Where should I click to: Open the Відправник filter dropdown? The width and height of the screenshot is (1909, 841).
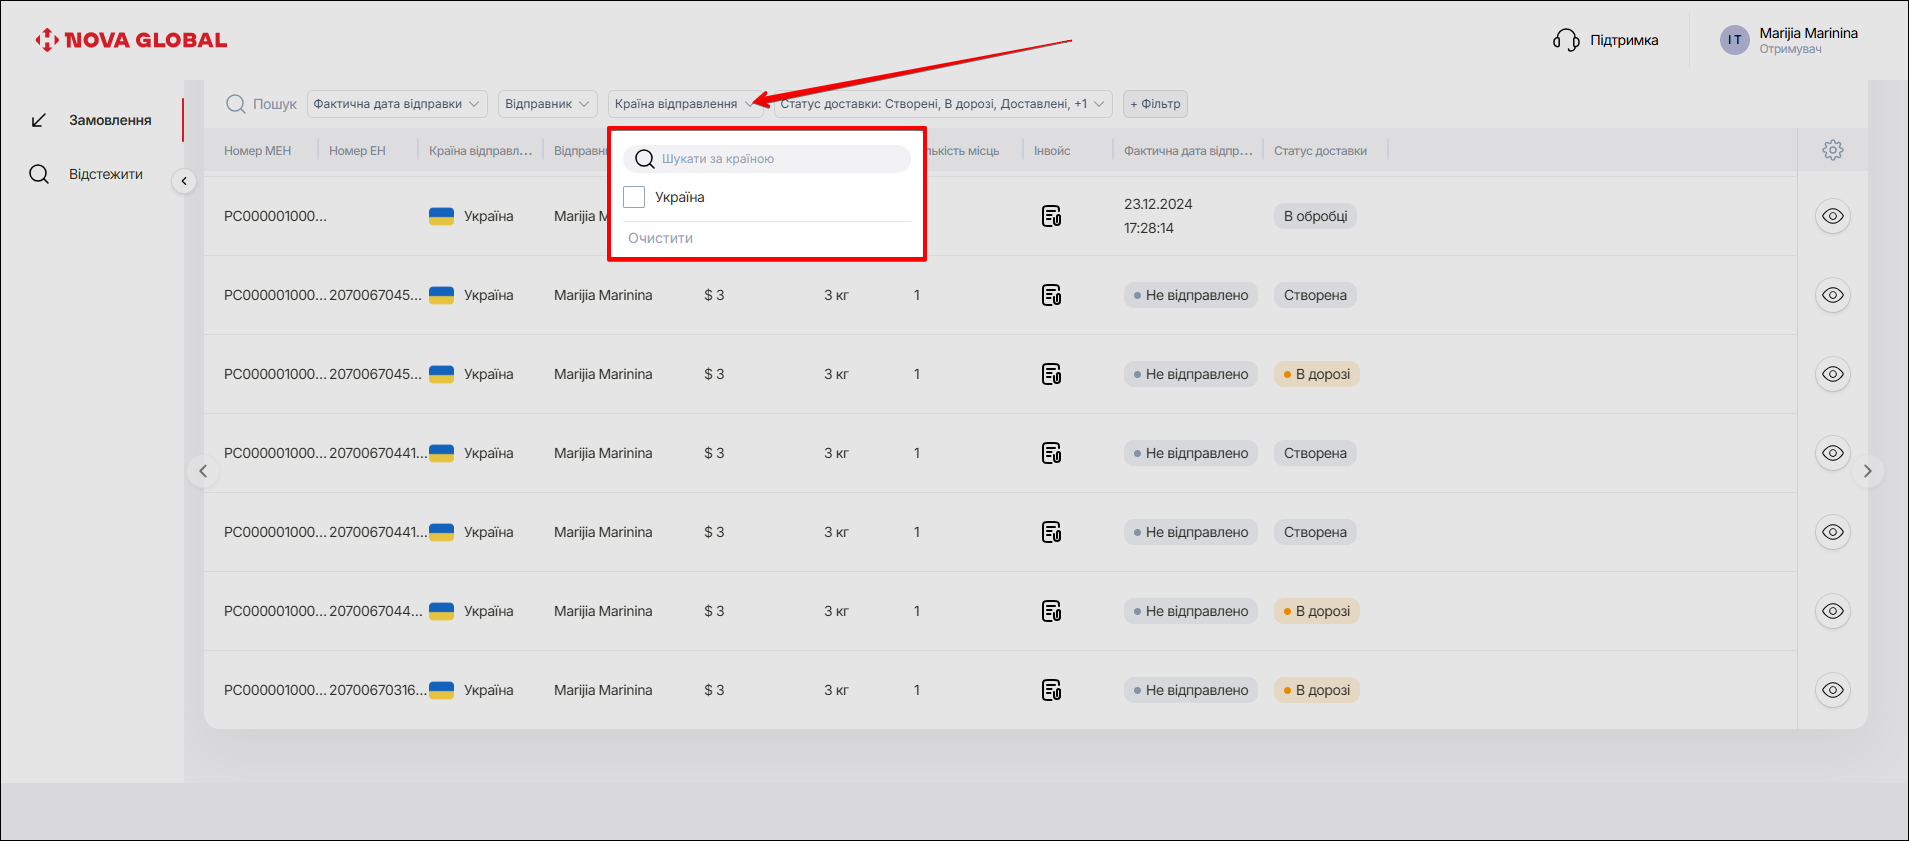click(x=547, y=104)
